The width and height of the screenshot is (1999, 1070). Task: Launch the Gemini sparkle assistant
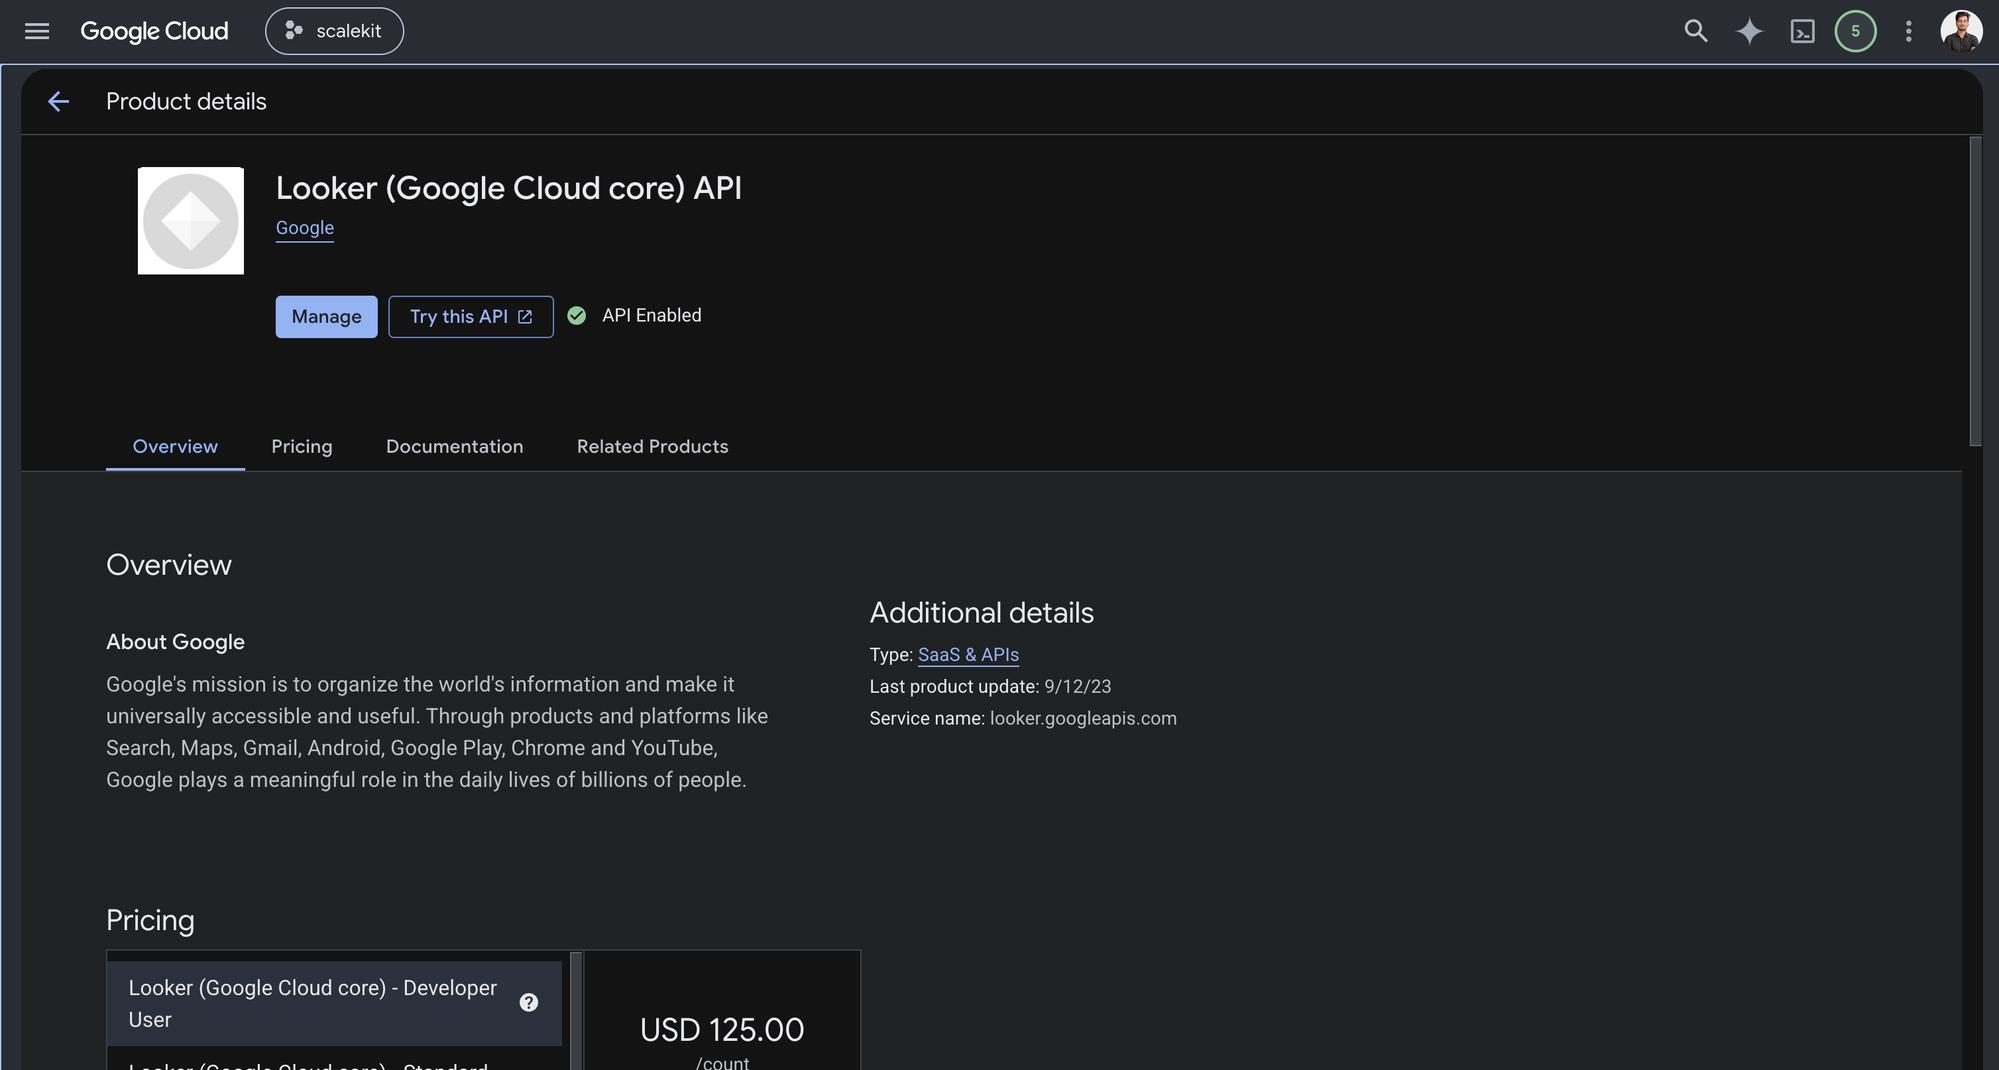[x=1749, y=31]
